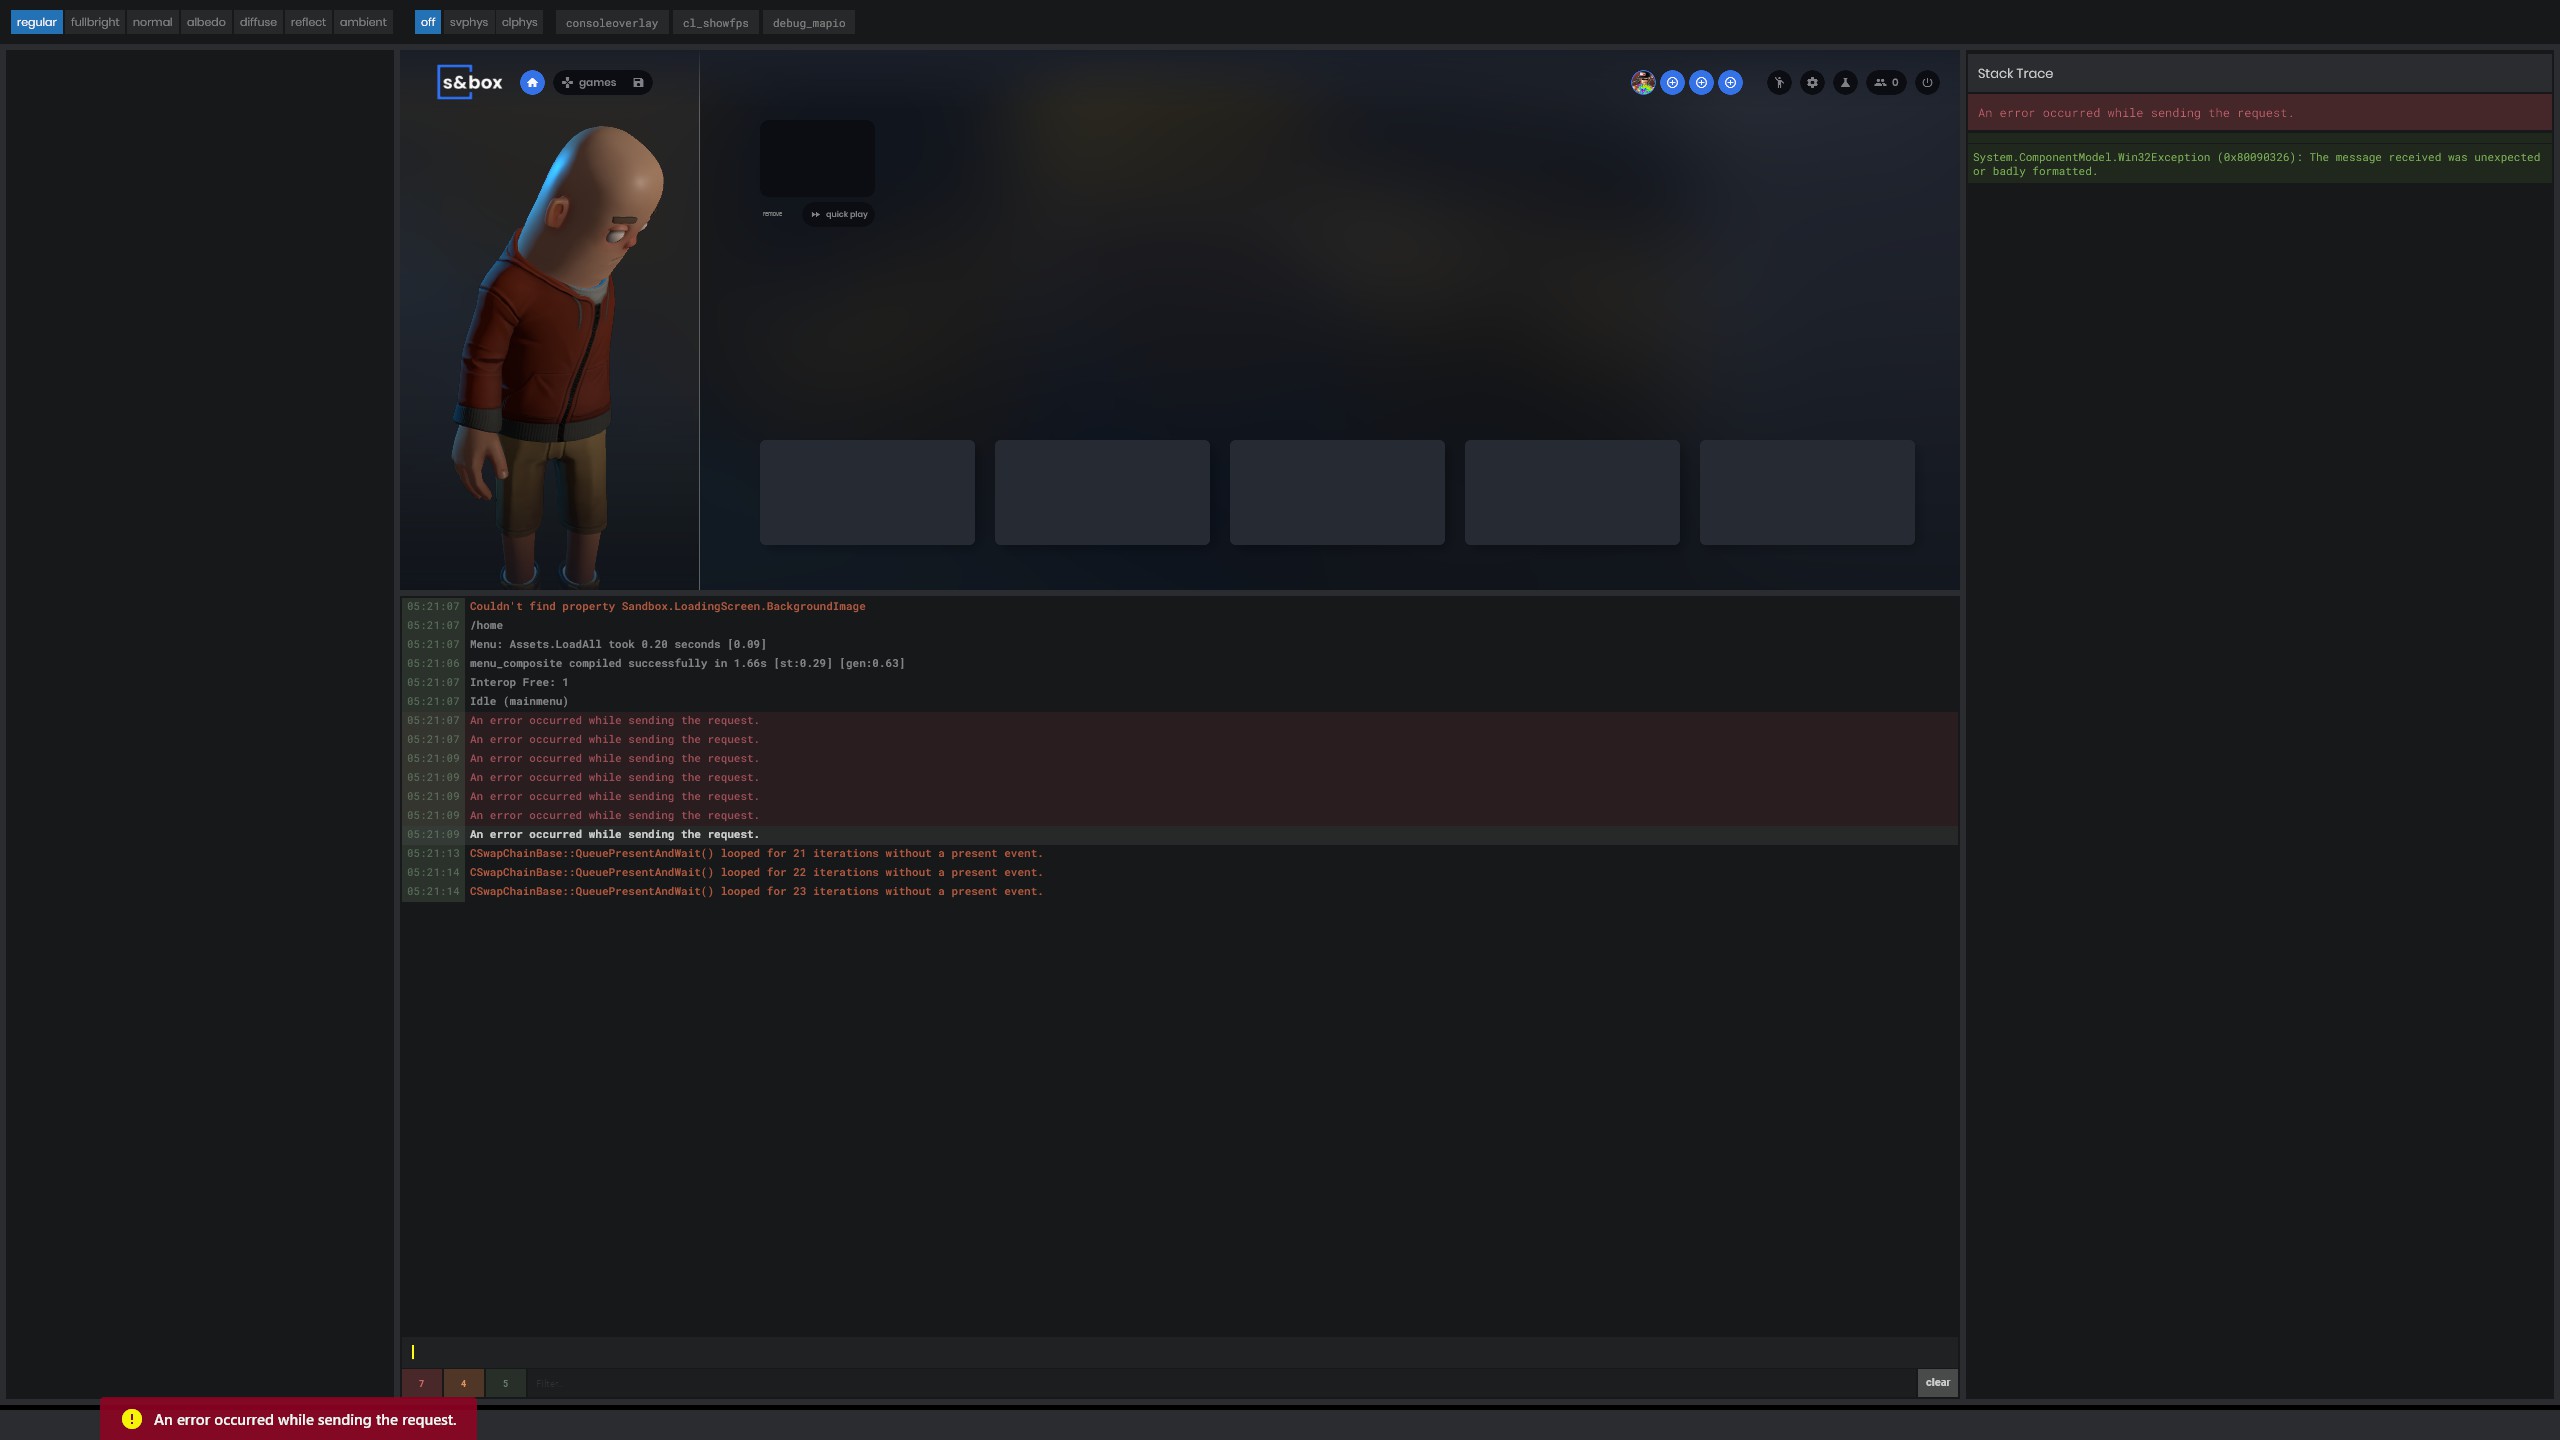Open the flask experiments icon
2560x1440 pixels.
[x=1844, y=83]
